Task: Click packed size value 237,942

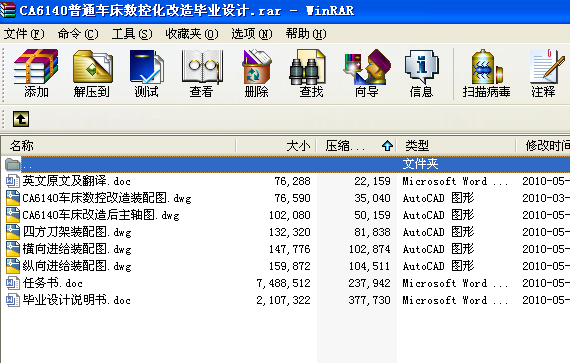Action: [x=369, y=283]
